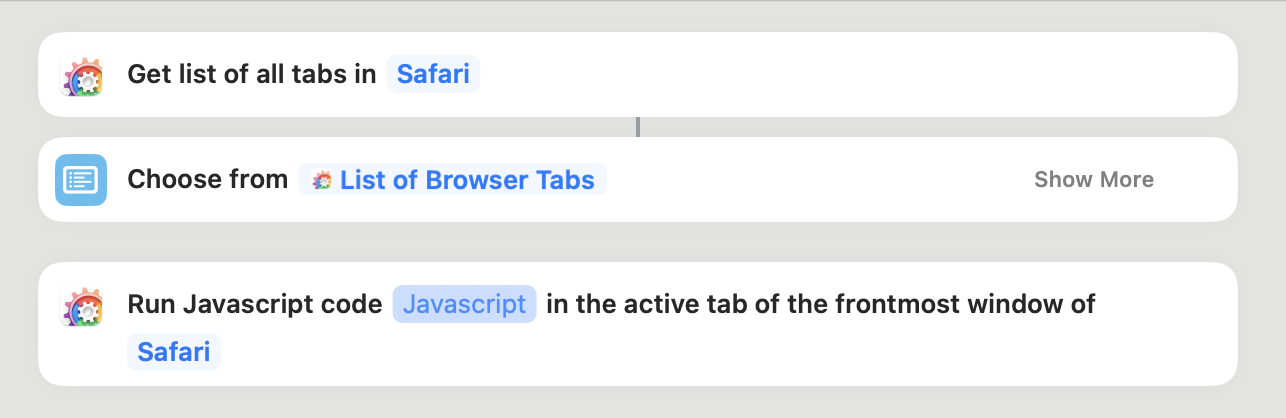This screenshot has height=418, width=1286.
Task: Click the "Choose from" action label
Action: click(208, 180)
